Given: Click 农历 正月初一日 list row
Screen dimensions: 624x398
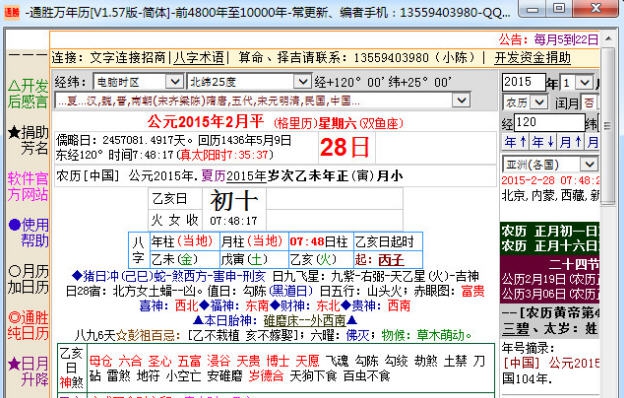Looking at the screenshot, I should click(550, 231).
